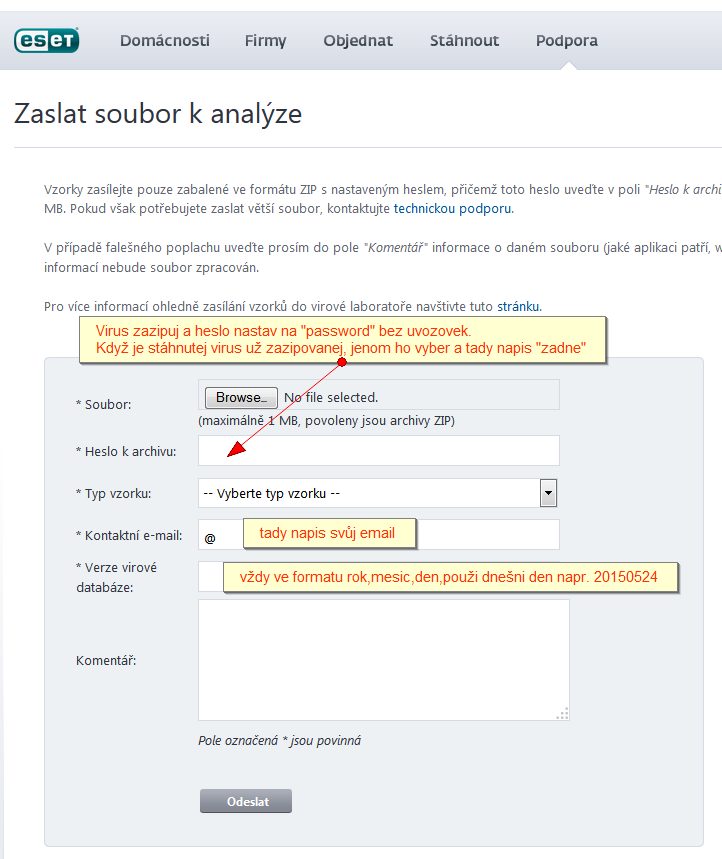Open the Objednat navigation item
Screen dimensions: 722x859
point(358,41)
